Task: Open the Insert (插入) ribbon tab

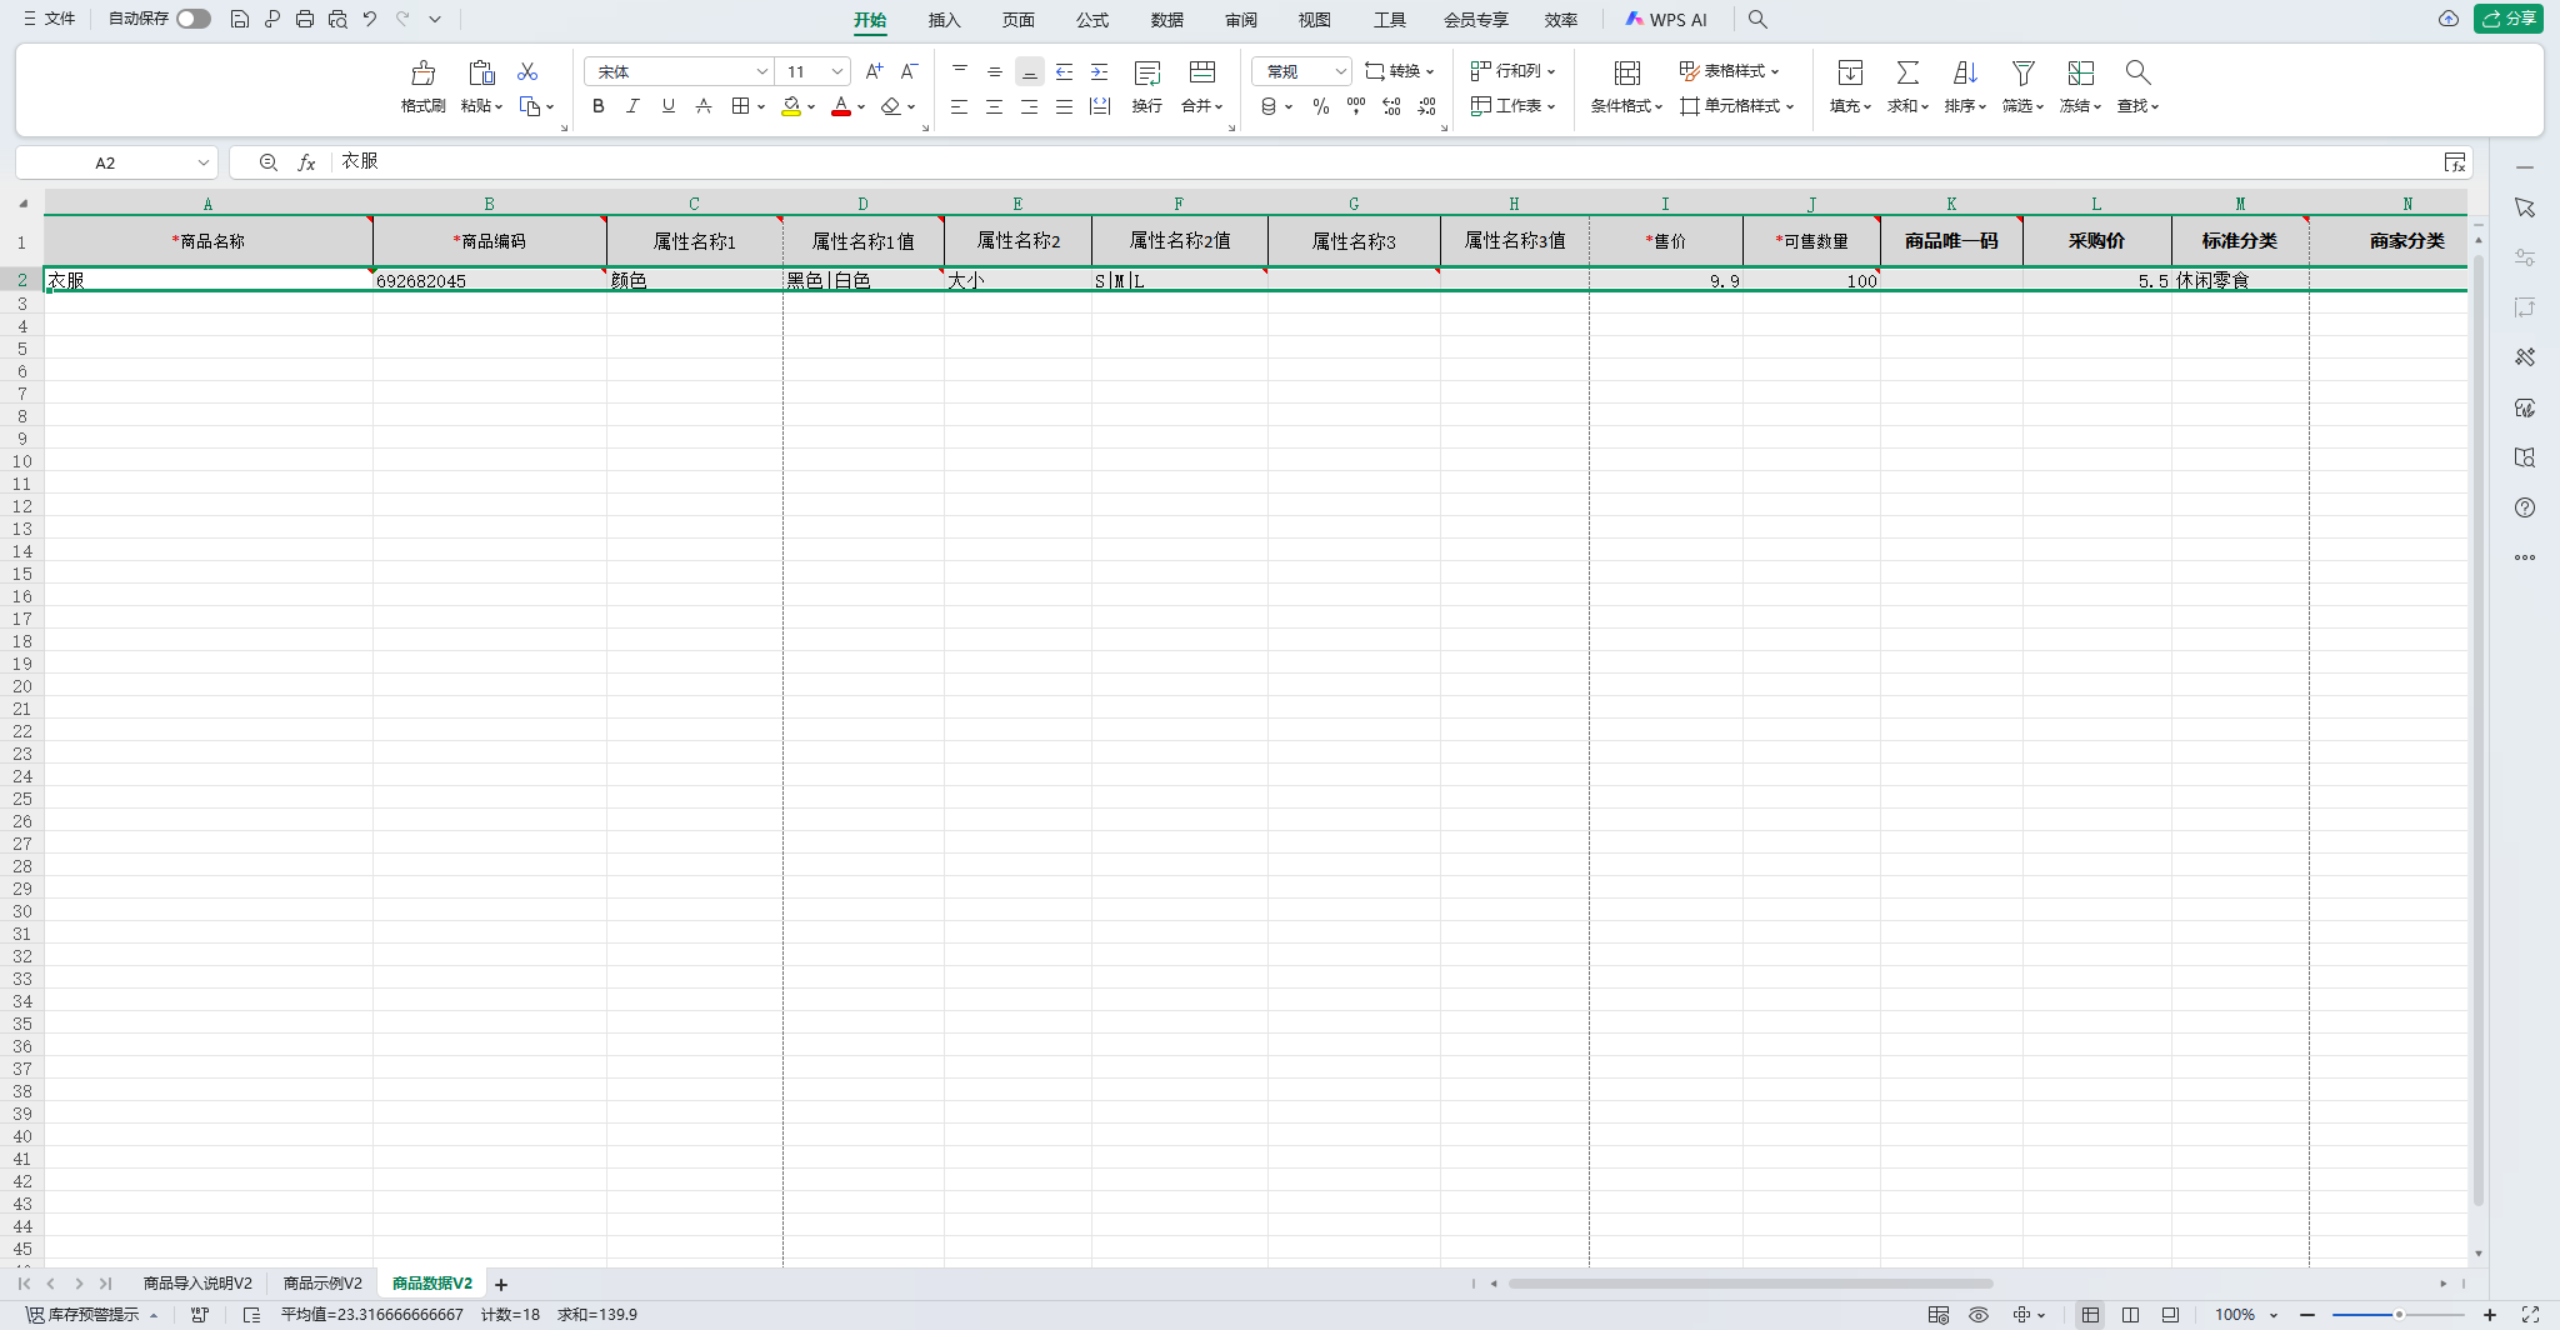Action: point(943,20)
